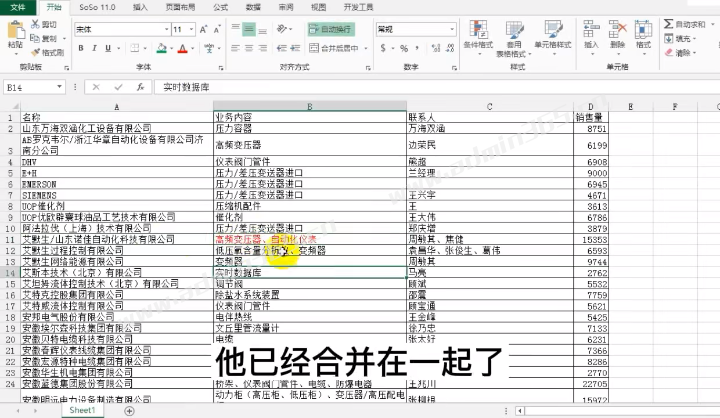This screenshot has width=720, height=418.
Task: Decrease the cell indent
Action: point(281,48)
